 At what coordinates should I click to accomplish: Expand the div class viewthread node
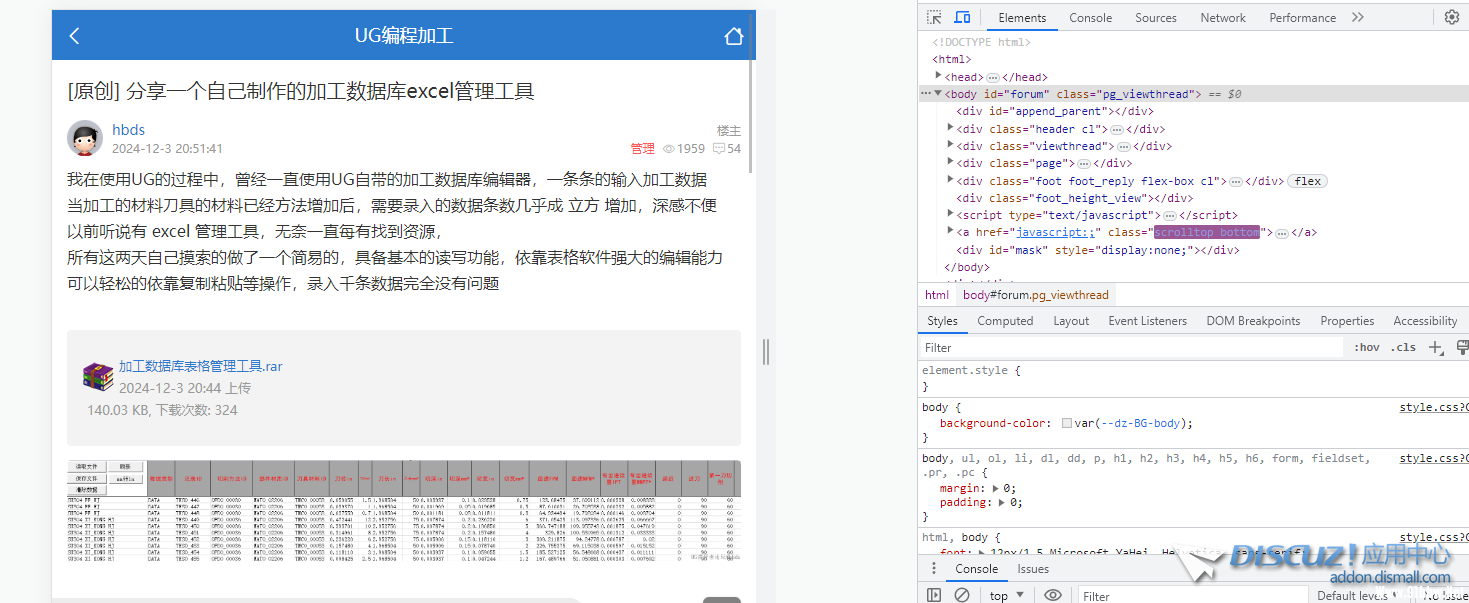pos(951,145)
